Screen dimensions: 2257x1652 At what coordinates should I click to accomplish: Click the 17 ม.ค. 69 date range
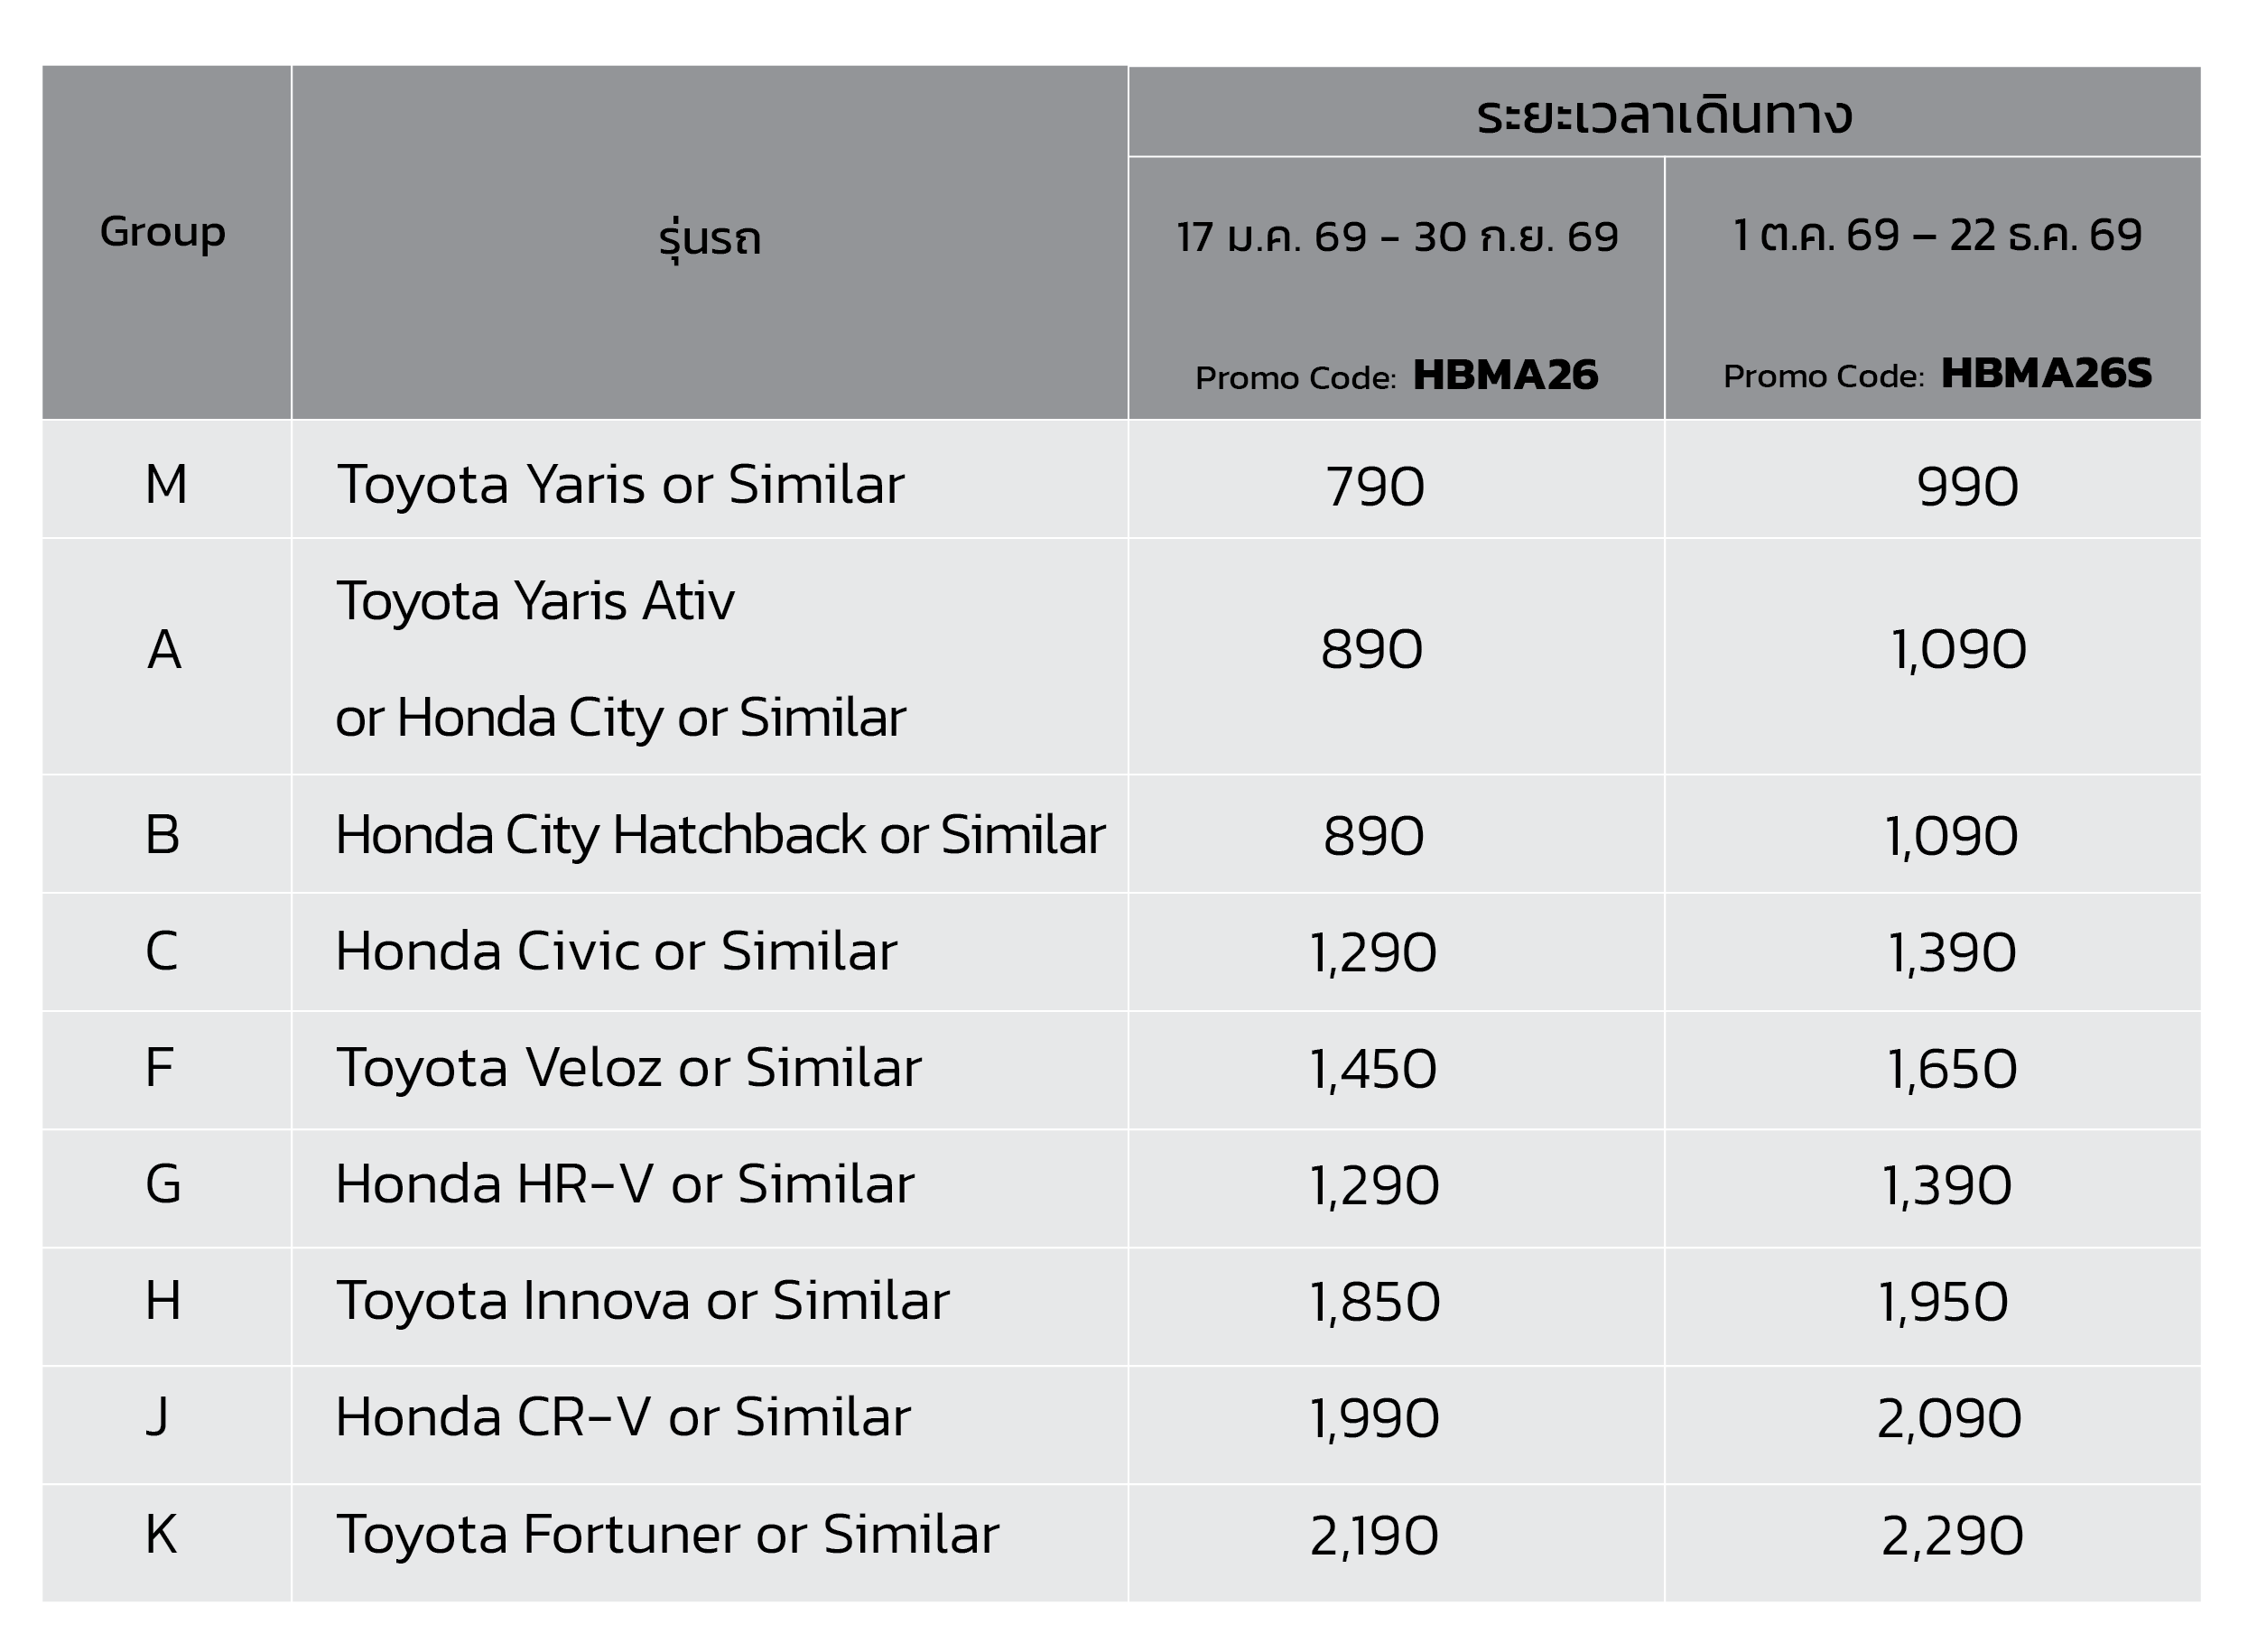pos(1396,237)
